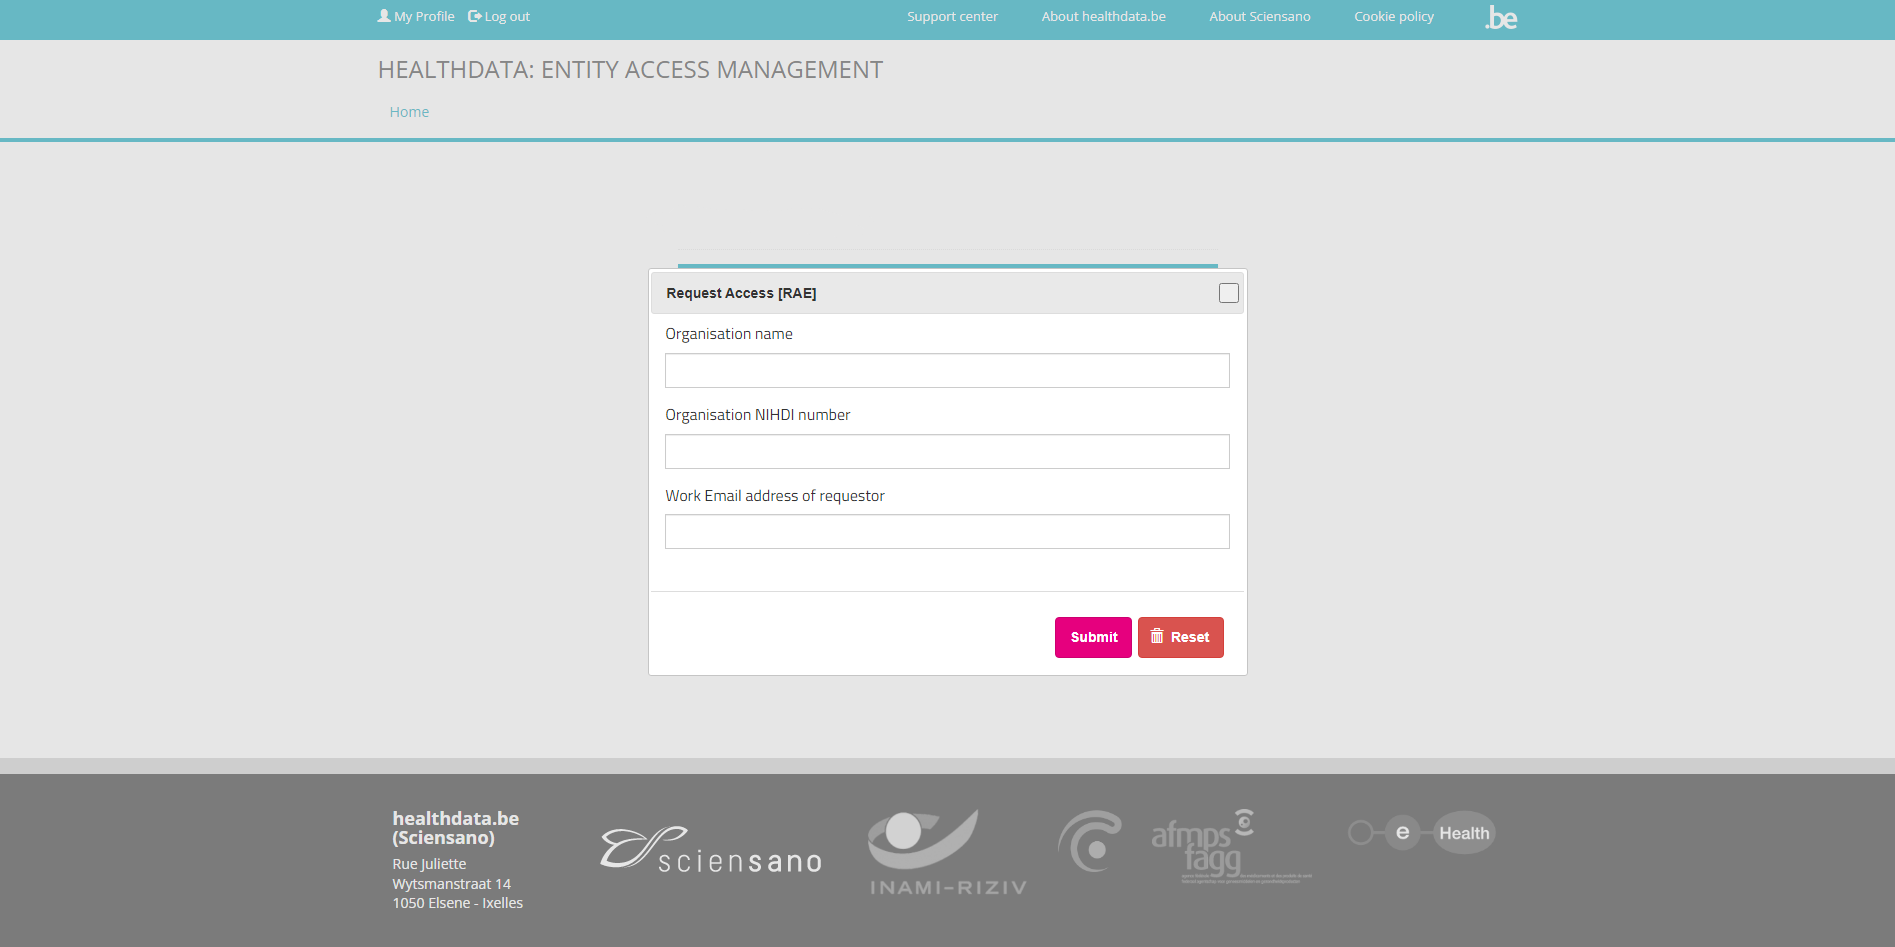View the Cookie policy link
The height and width of the screenshot is (947, 1895).
1393,17
